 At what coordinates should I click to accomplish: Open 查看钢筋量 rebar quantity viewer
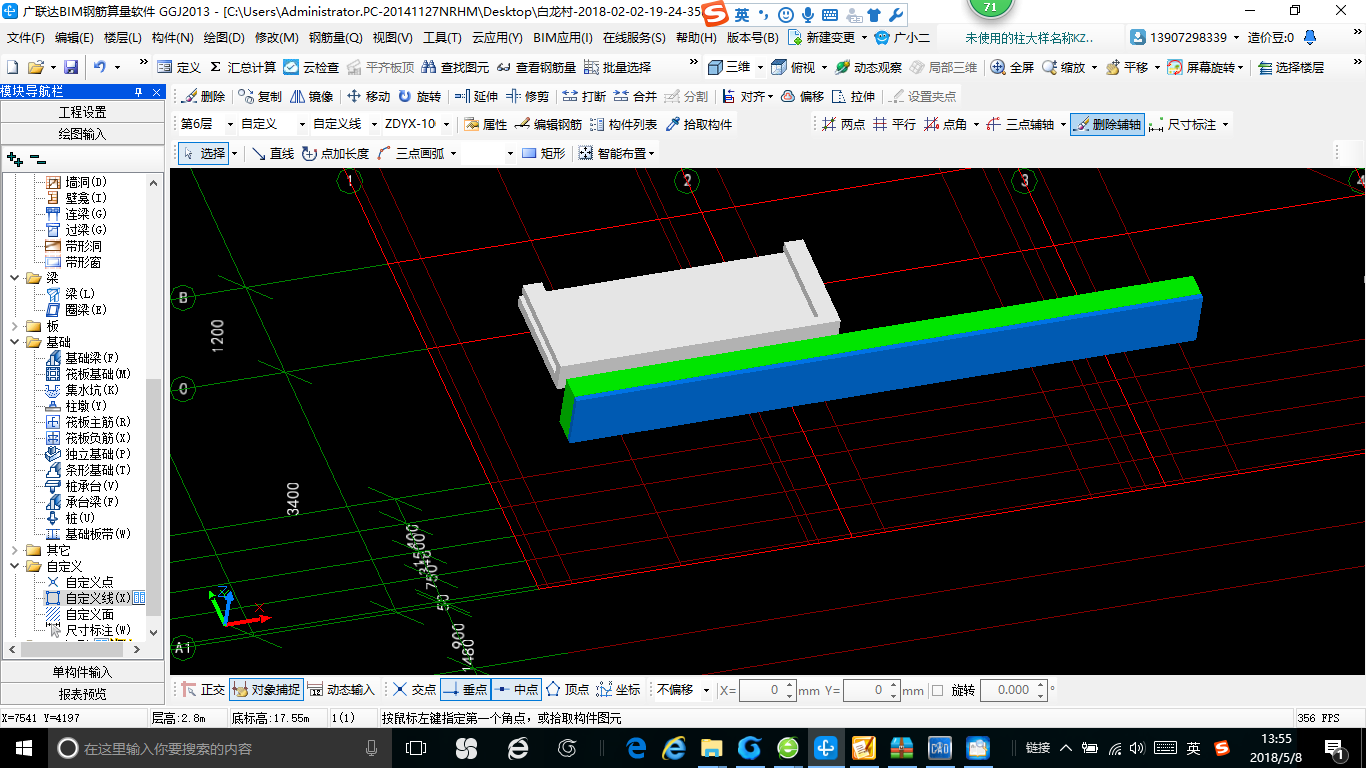click(x=535, y=67)
